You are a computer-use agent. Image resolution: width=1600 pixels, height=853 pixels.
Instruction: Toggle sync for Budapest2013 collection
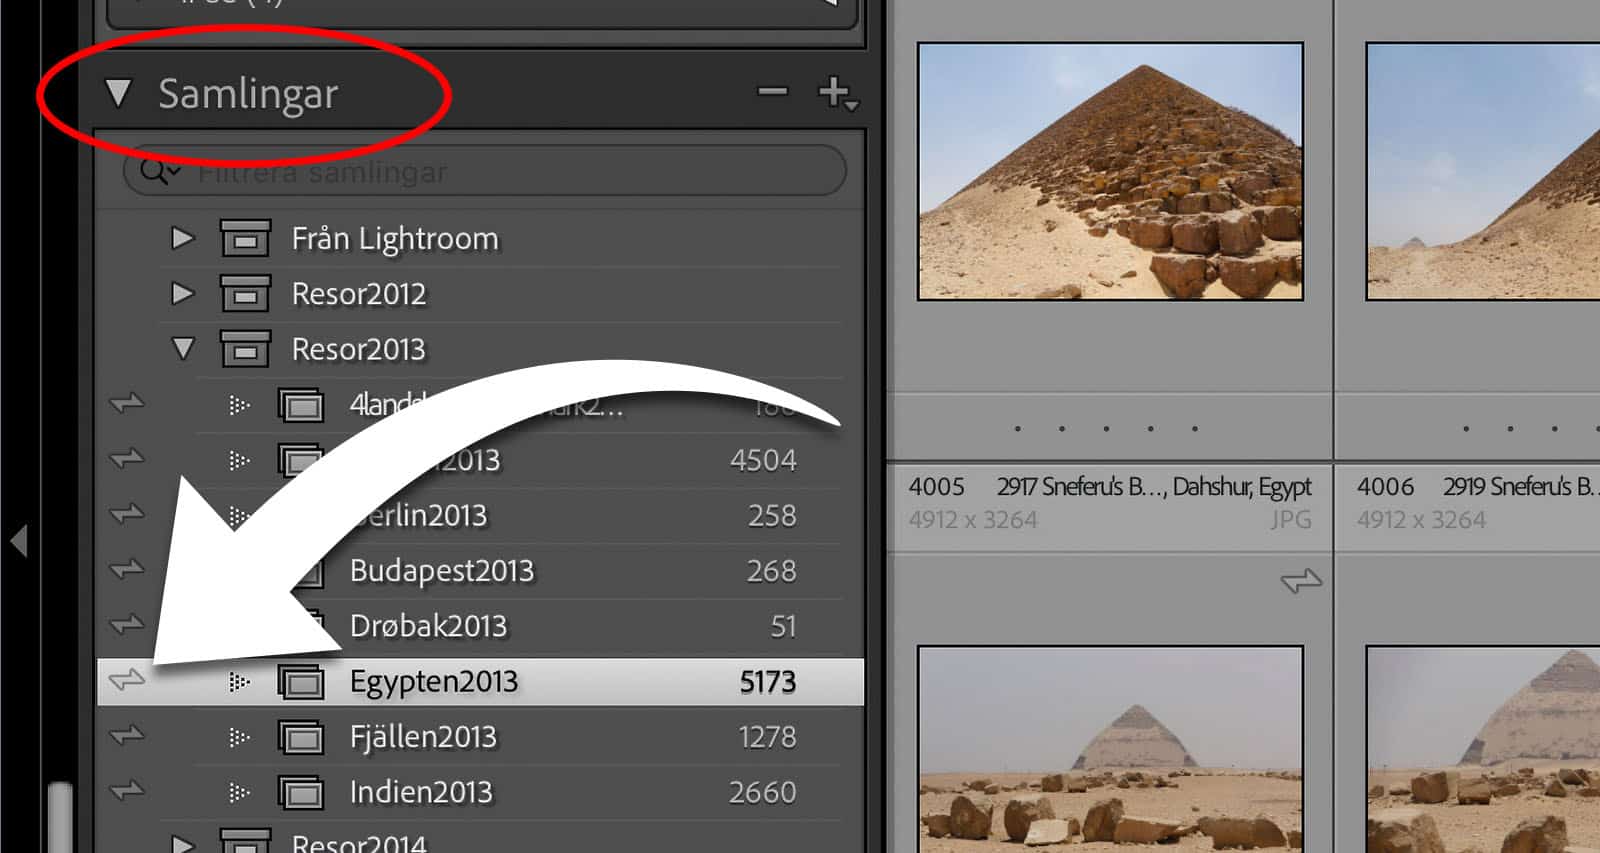pyautogui.click(x=127, y=569)
